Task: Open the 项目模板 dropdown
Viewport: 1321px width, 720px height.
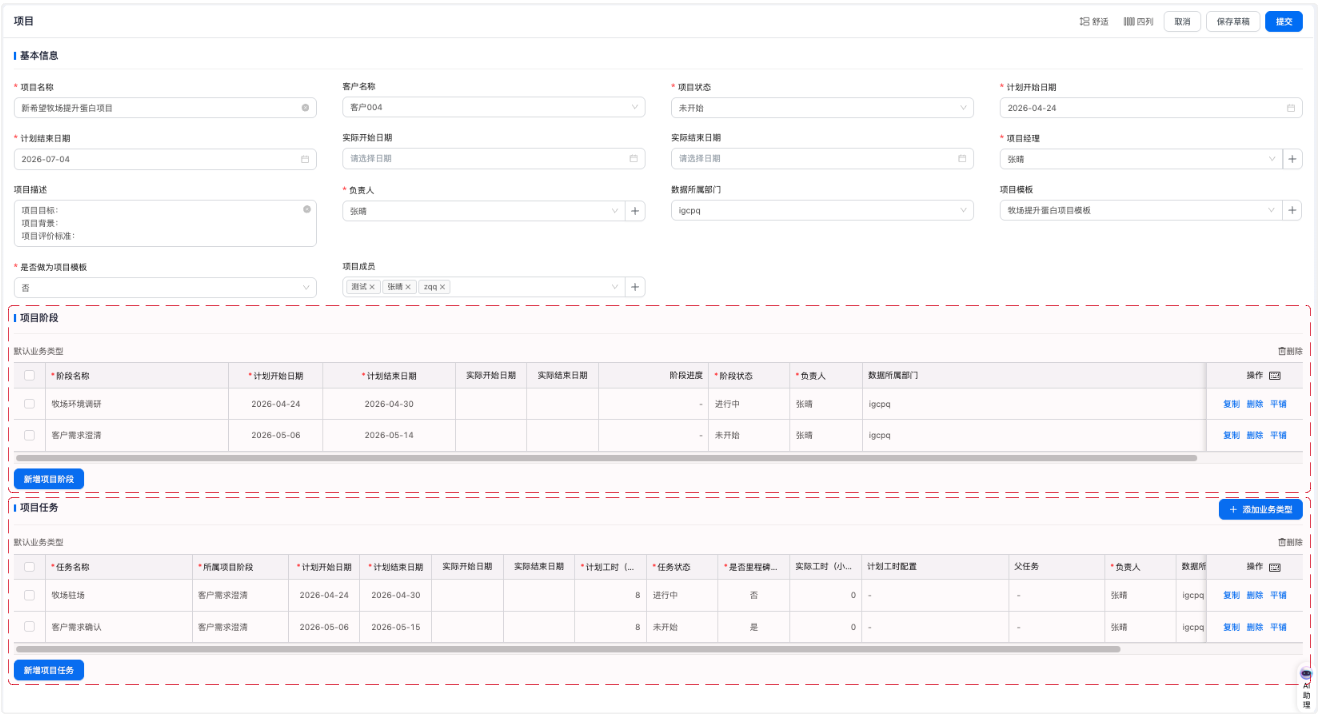Action: (1141, 210)
